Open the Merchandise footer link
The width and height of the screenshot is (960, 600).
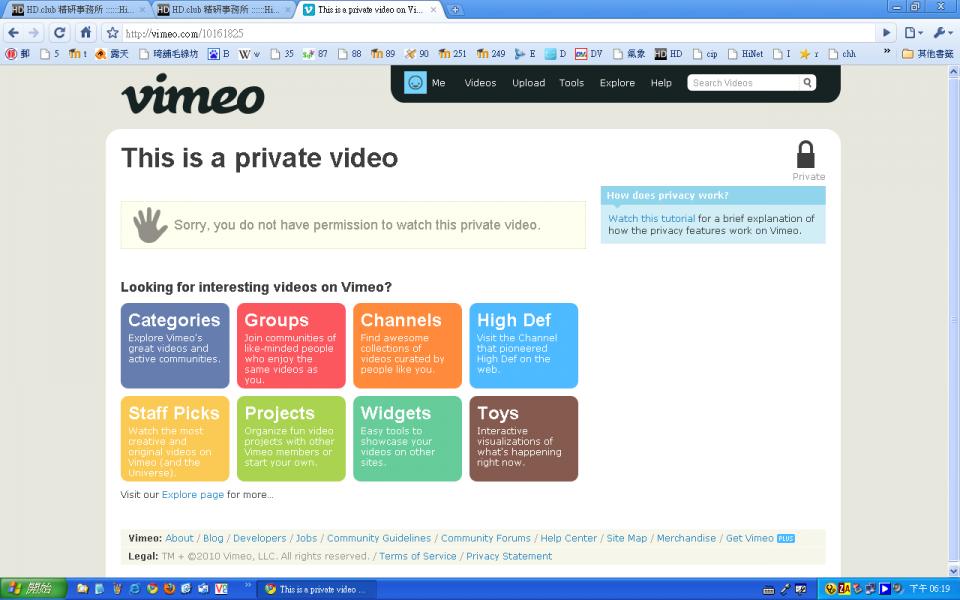pos(686,538)
